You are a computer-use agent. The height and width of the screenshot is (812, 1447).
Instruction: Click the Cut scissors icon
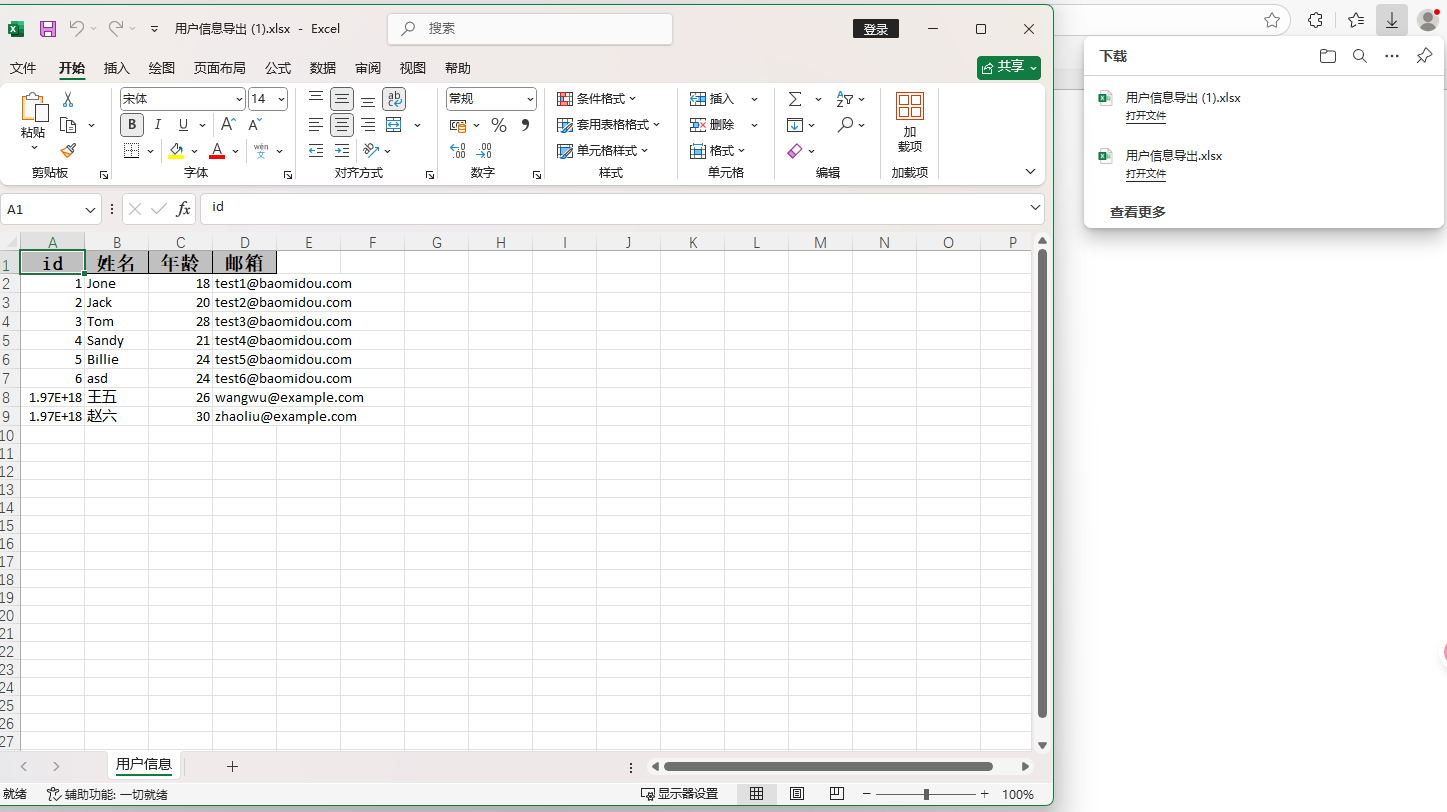coord(68,99)
